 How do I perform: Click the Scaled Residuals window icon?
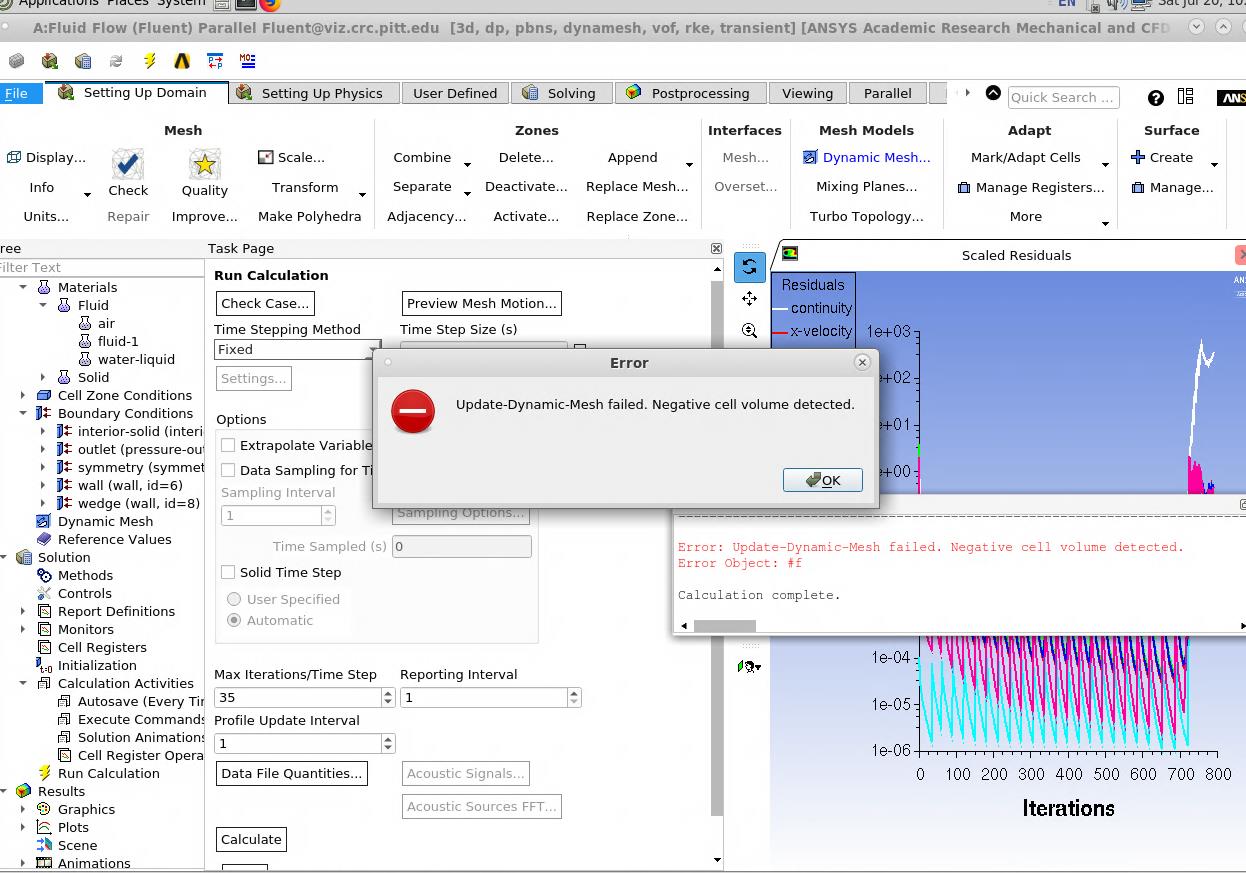(x=790, y=254)
